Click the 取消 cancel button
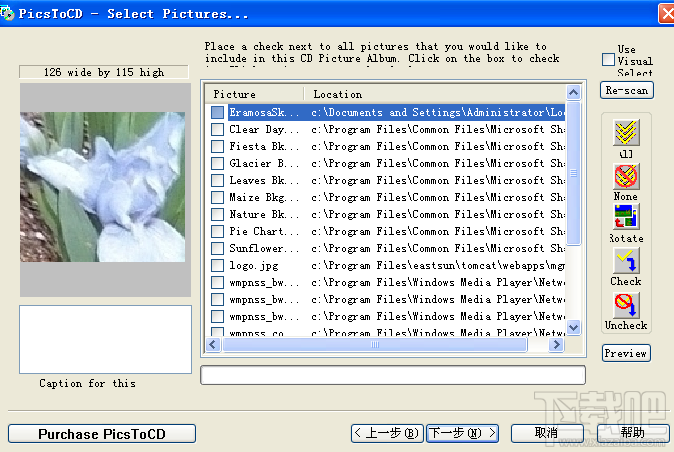674x452 pixels. pyautogui.click(x=547, y=433)
